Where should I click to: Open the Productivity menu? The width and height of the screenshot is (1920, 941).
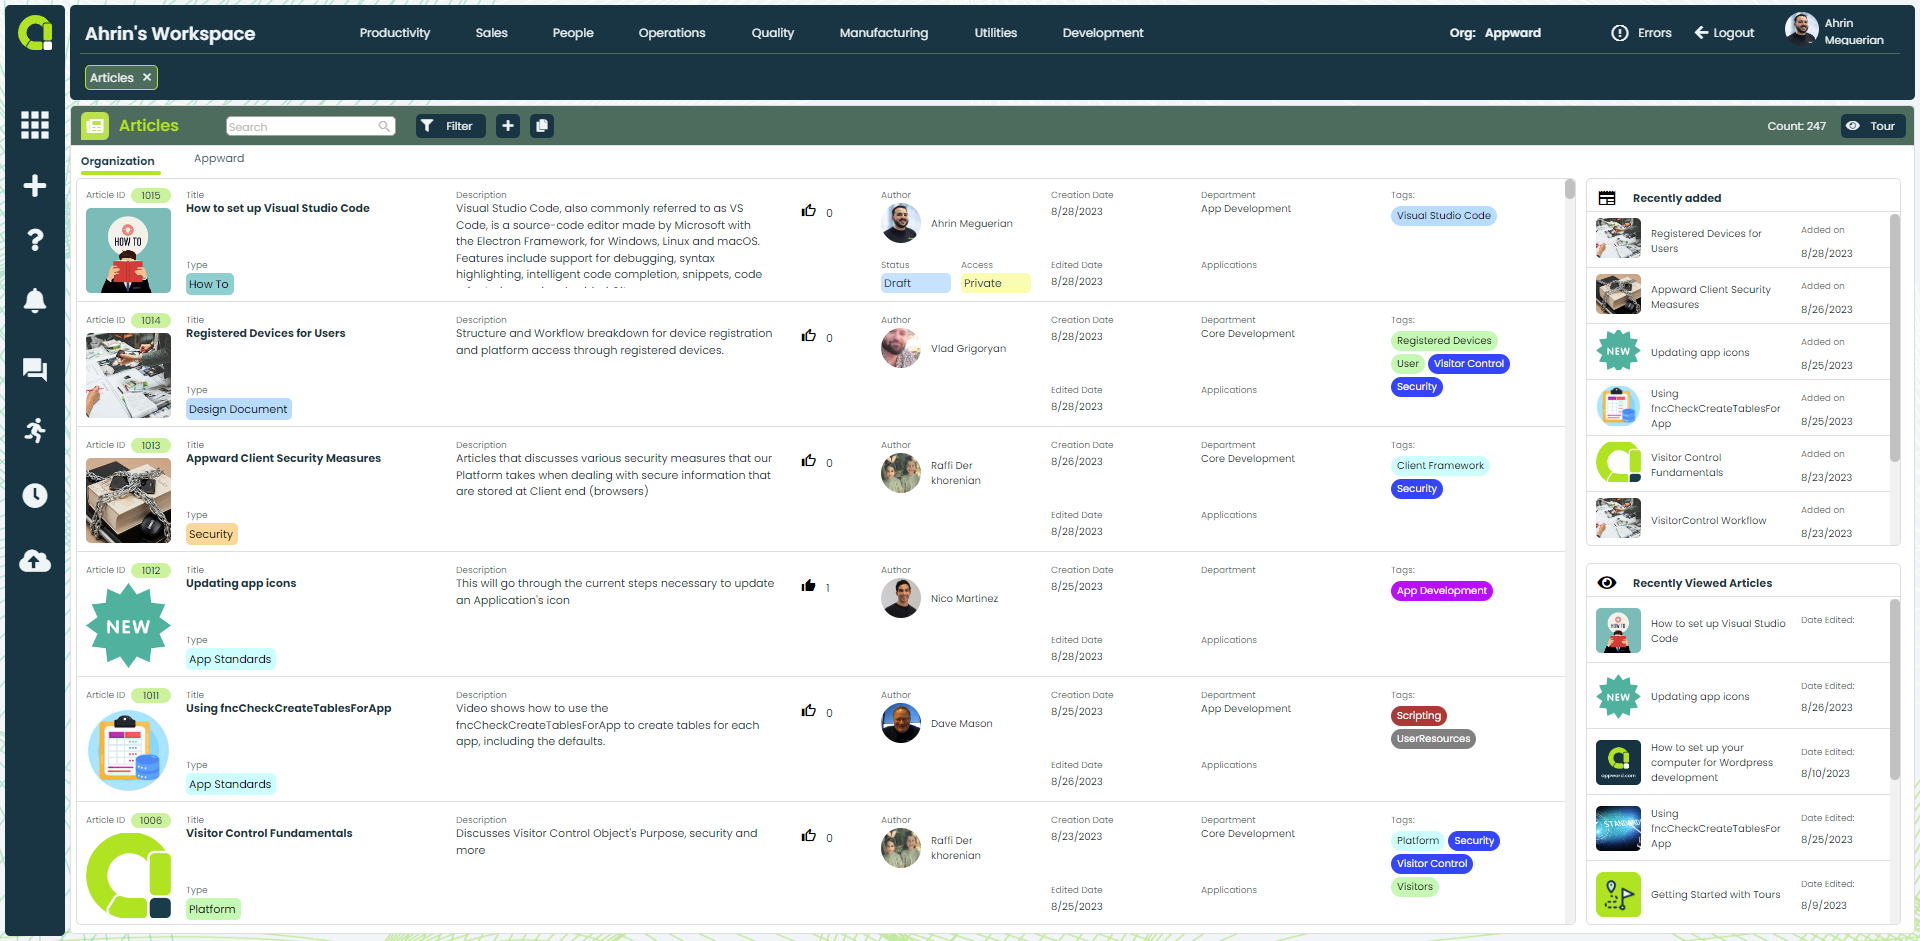395,33
